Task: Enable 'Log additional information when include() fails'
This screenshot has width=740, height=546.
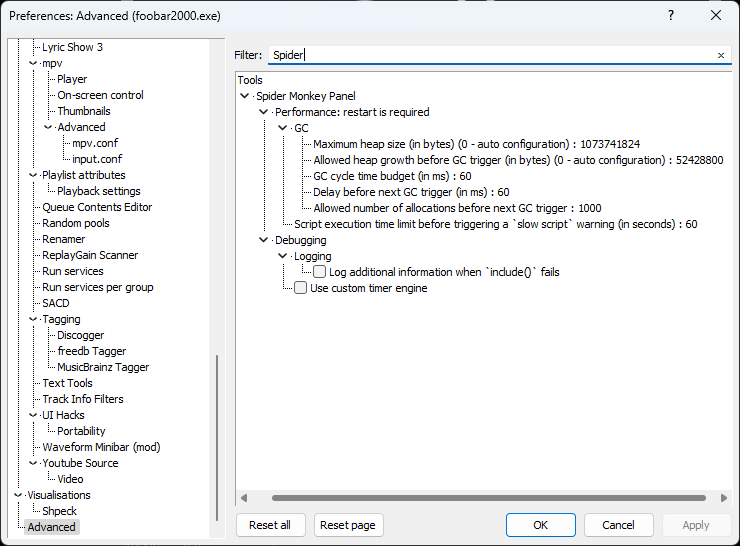Action: (x=320, y=272)
